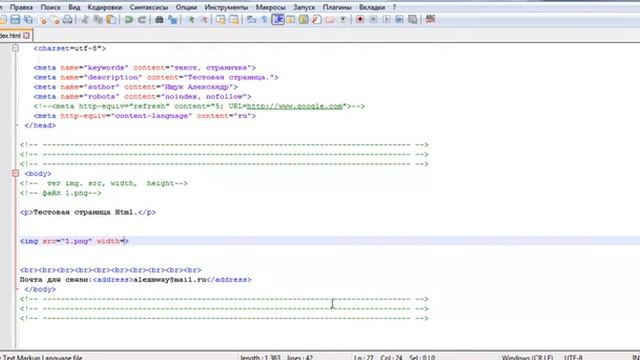Viewport: 640px width, 360px height.
Task: Place cursor in the img src="1.png" line
Action: (74, 241)
